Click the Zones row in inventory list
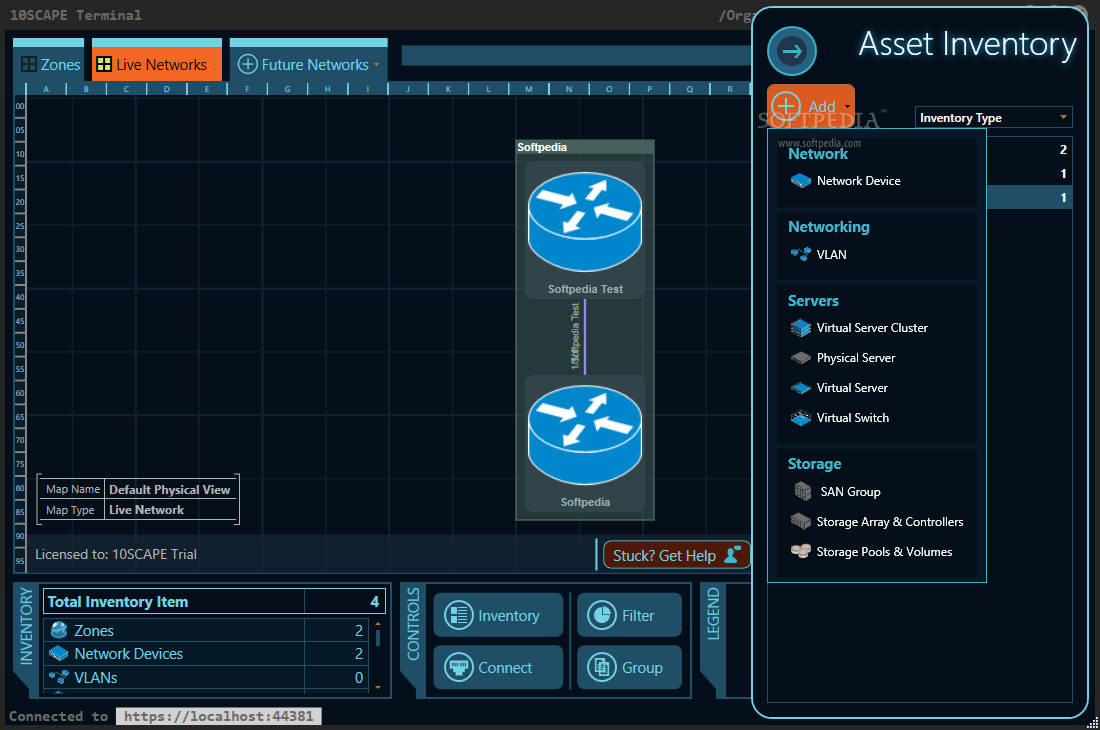Image resolution: width=1100 pixels, height=730 pixels. point(206,630)
